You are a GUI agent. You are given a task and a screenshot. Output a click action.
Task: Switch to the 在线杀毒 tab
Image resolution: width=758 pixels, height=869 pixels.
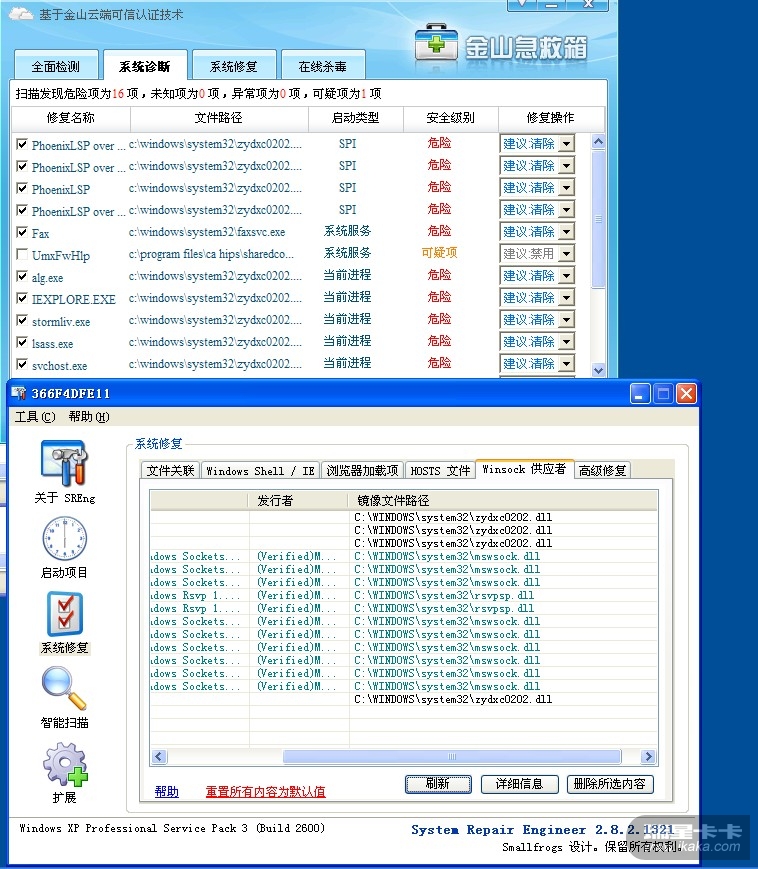(322, 67)
